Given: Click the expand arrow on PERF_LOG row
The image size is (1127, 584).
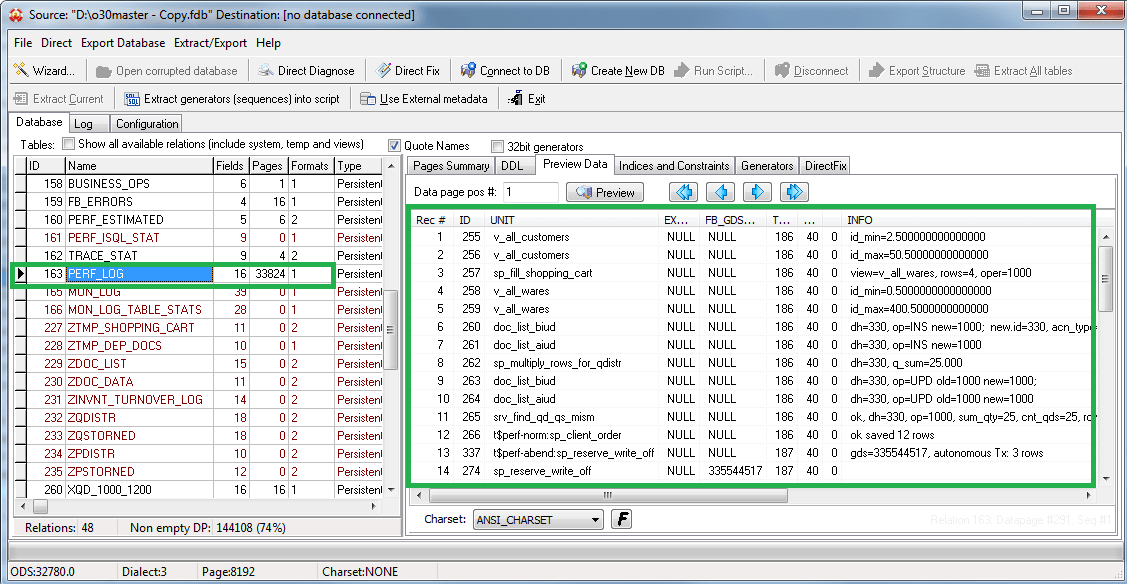Looking at the screenshot, I should point(22,272).
